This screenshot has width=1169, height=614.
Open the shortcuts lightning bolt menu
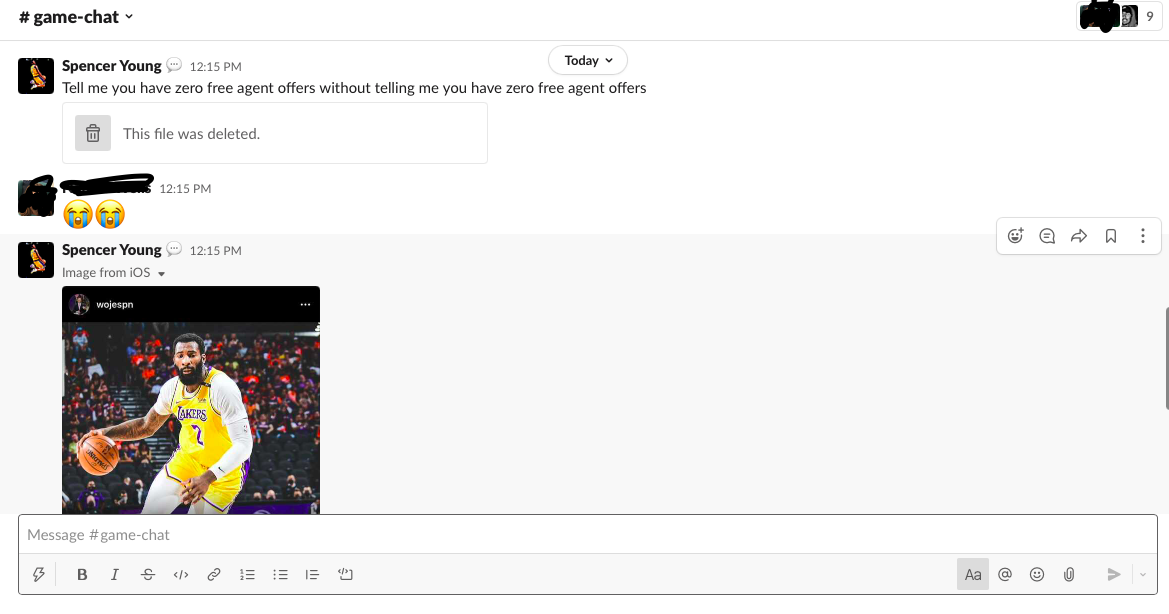pyautogui.click(x=39, y=575)
